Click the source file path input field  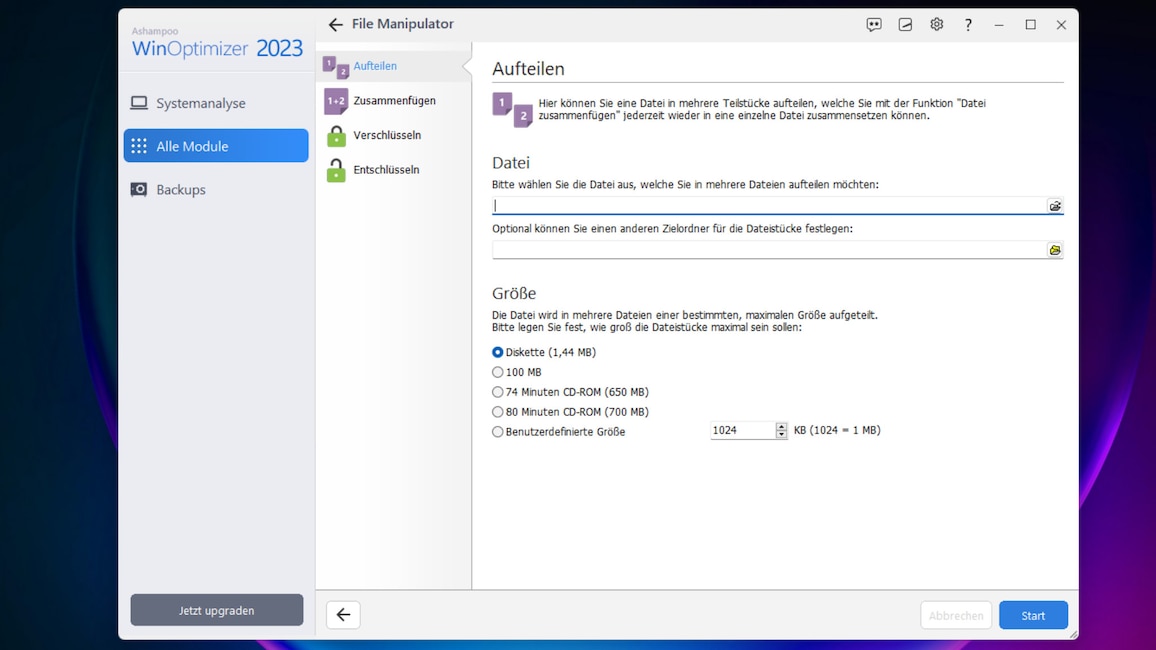[x=768, y=206]
